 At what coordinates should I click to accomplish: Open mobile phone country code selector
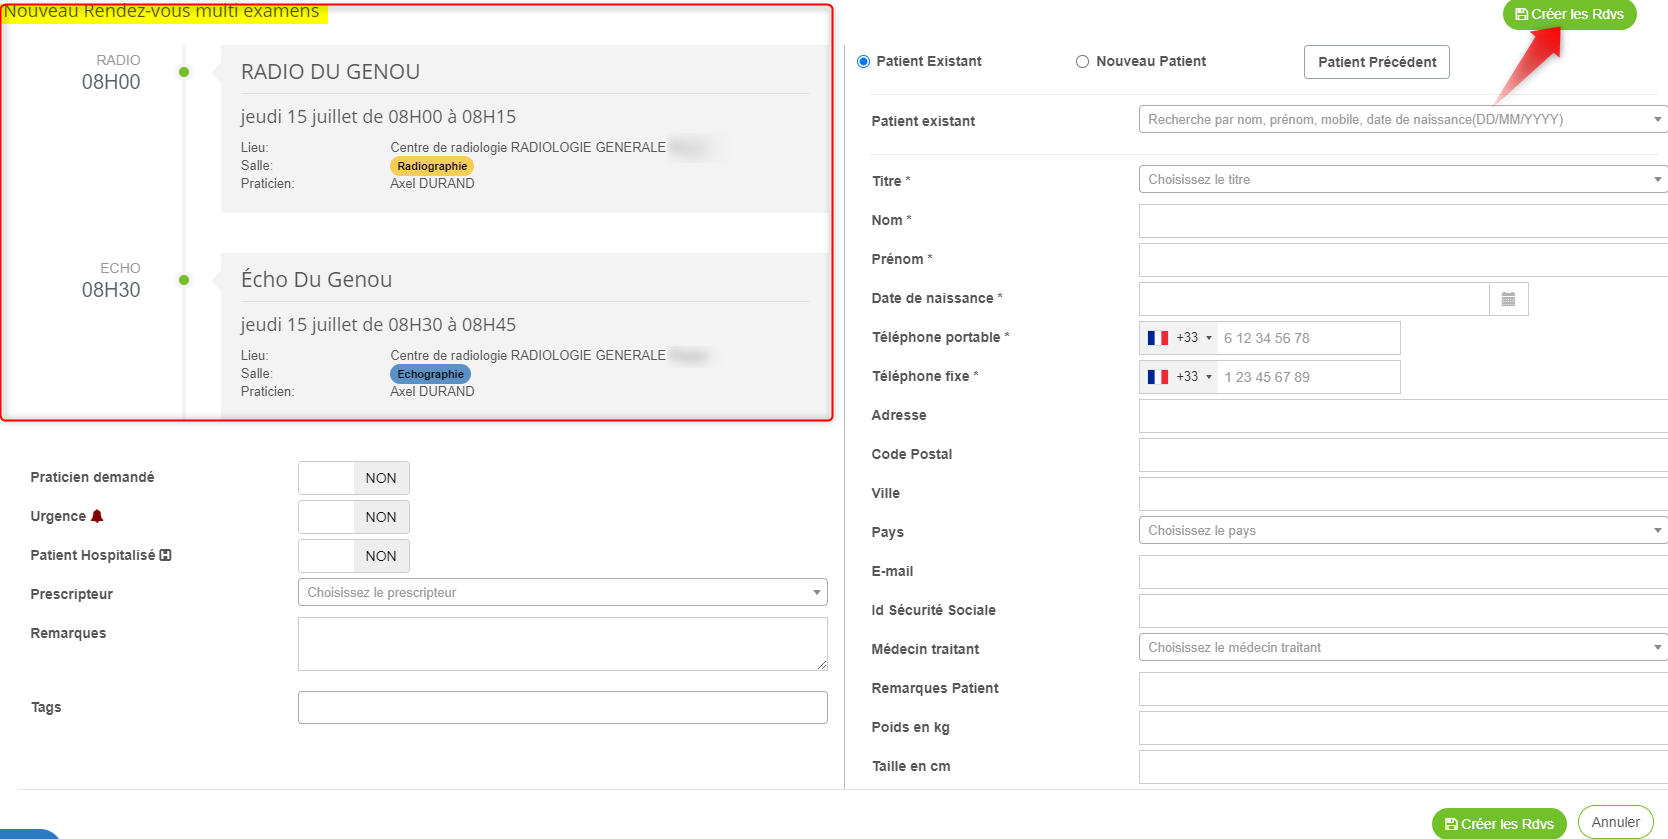coord(1179,338)
